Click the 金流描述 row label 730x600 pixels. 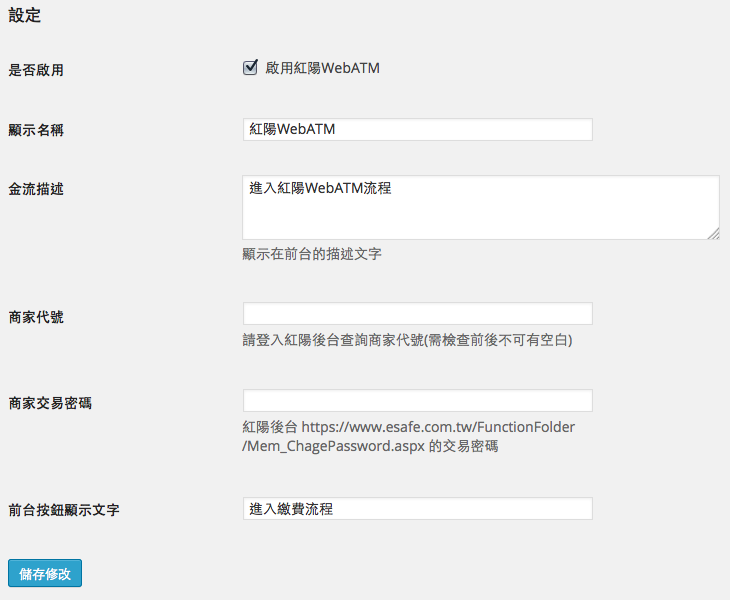click(x=36, y=189)
